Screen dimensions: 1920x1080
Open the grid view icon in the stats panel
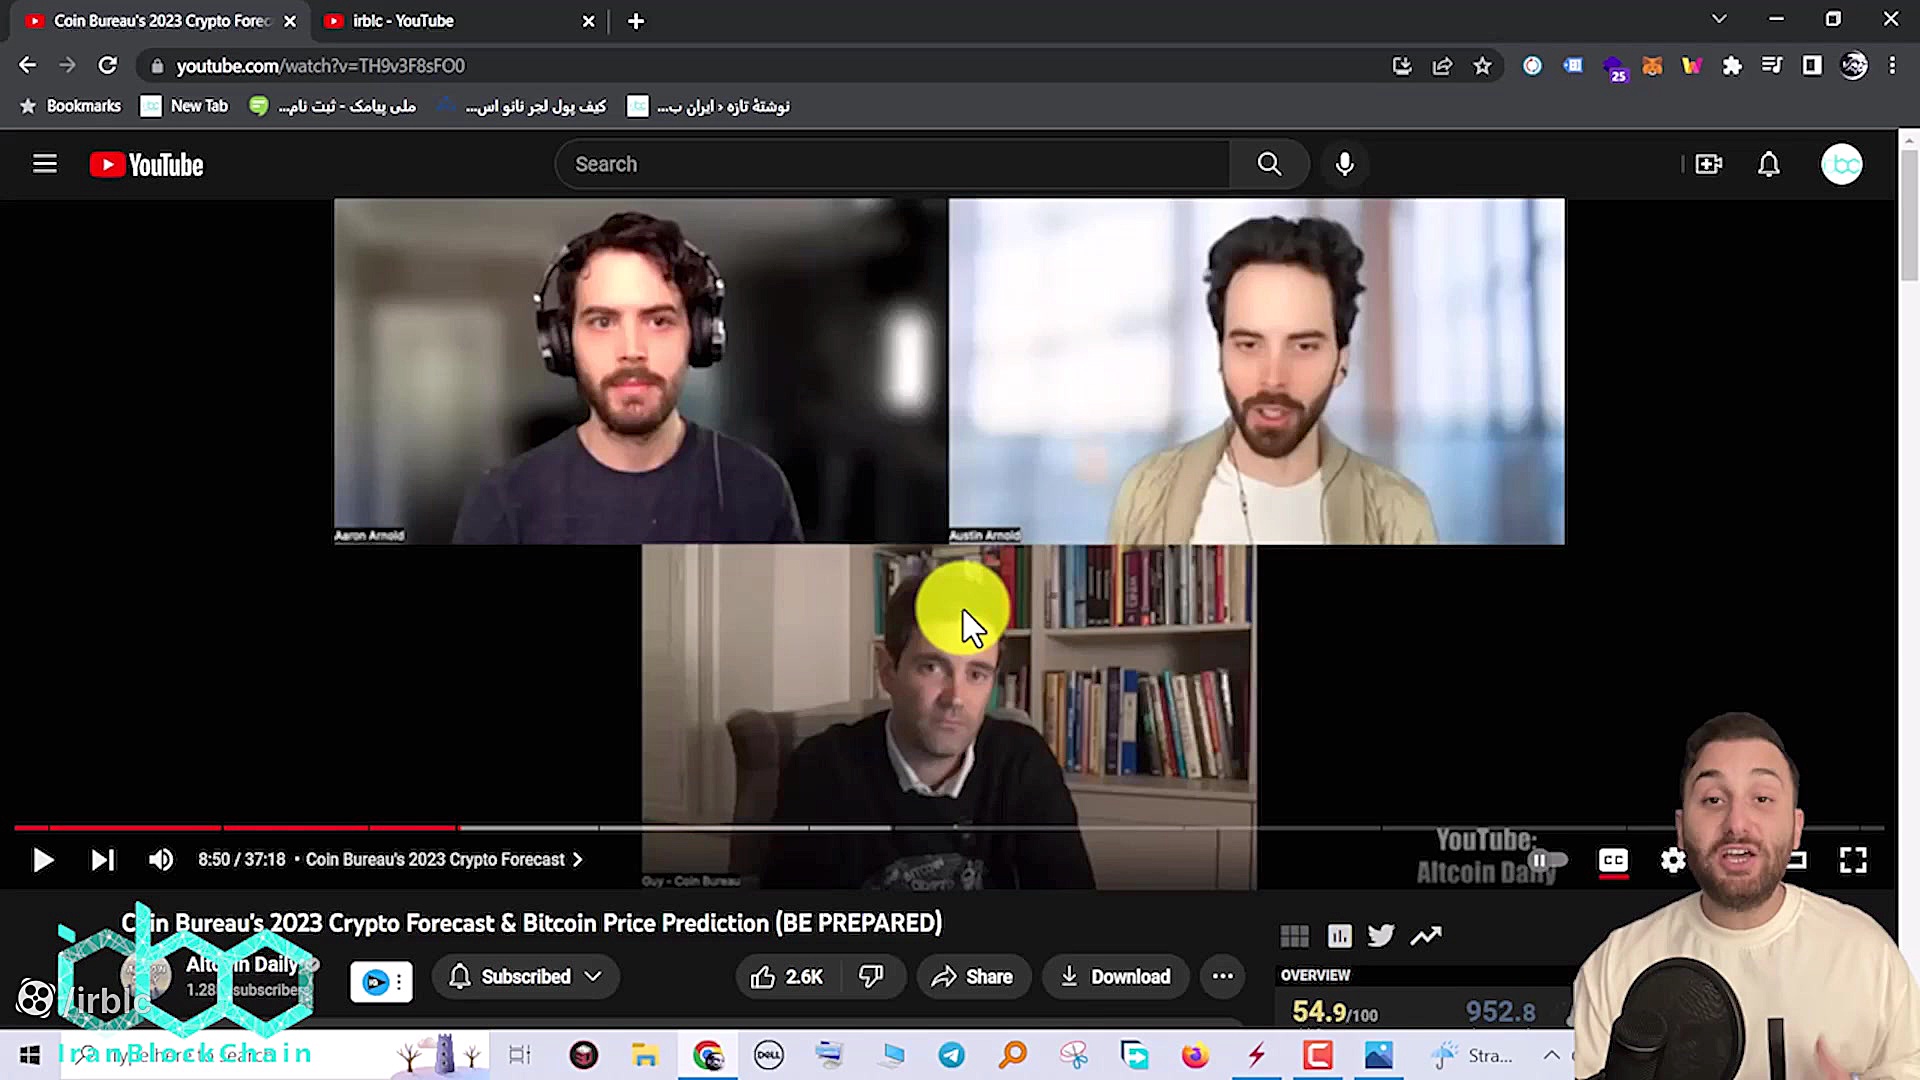pos(1294,936)
